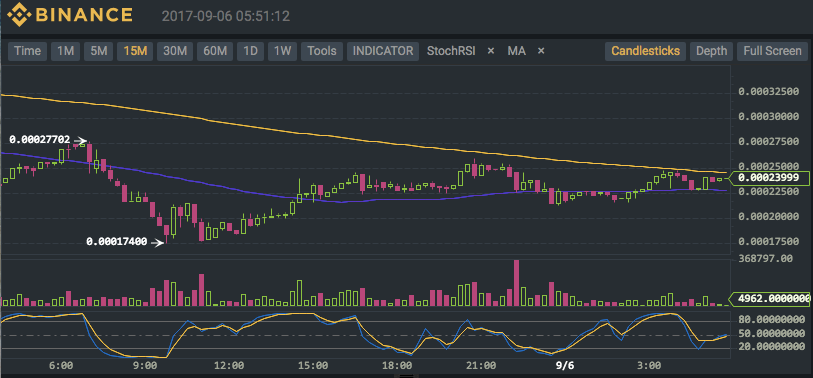Click the 12:00 time axis label
The height and width of the screenshot is (378, 813).
229,366
